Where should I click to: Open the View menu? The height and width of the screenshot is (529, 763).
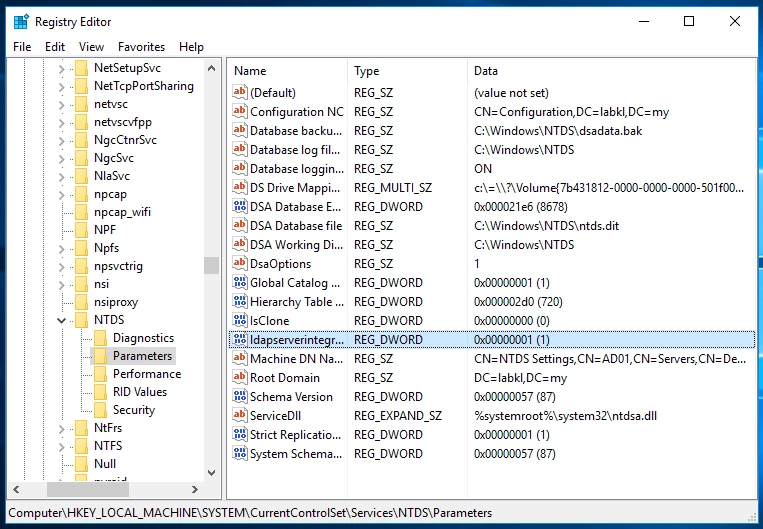91,47
